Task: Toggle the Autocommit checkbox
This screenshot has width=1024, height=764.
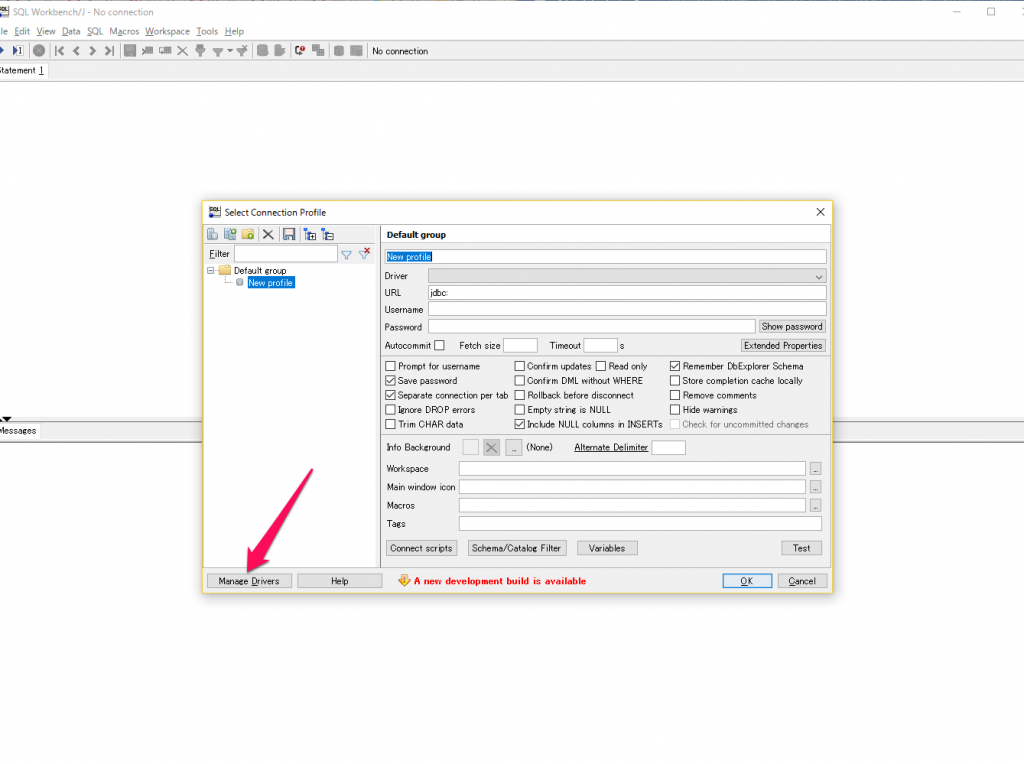Action: (x=440, y=345)
